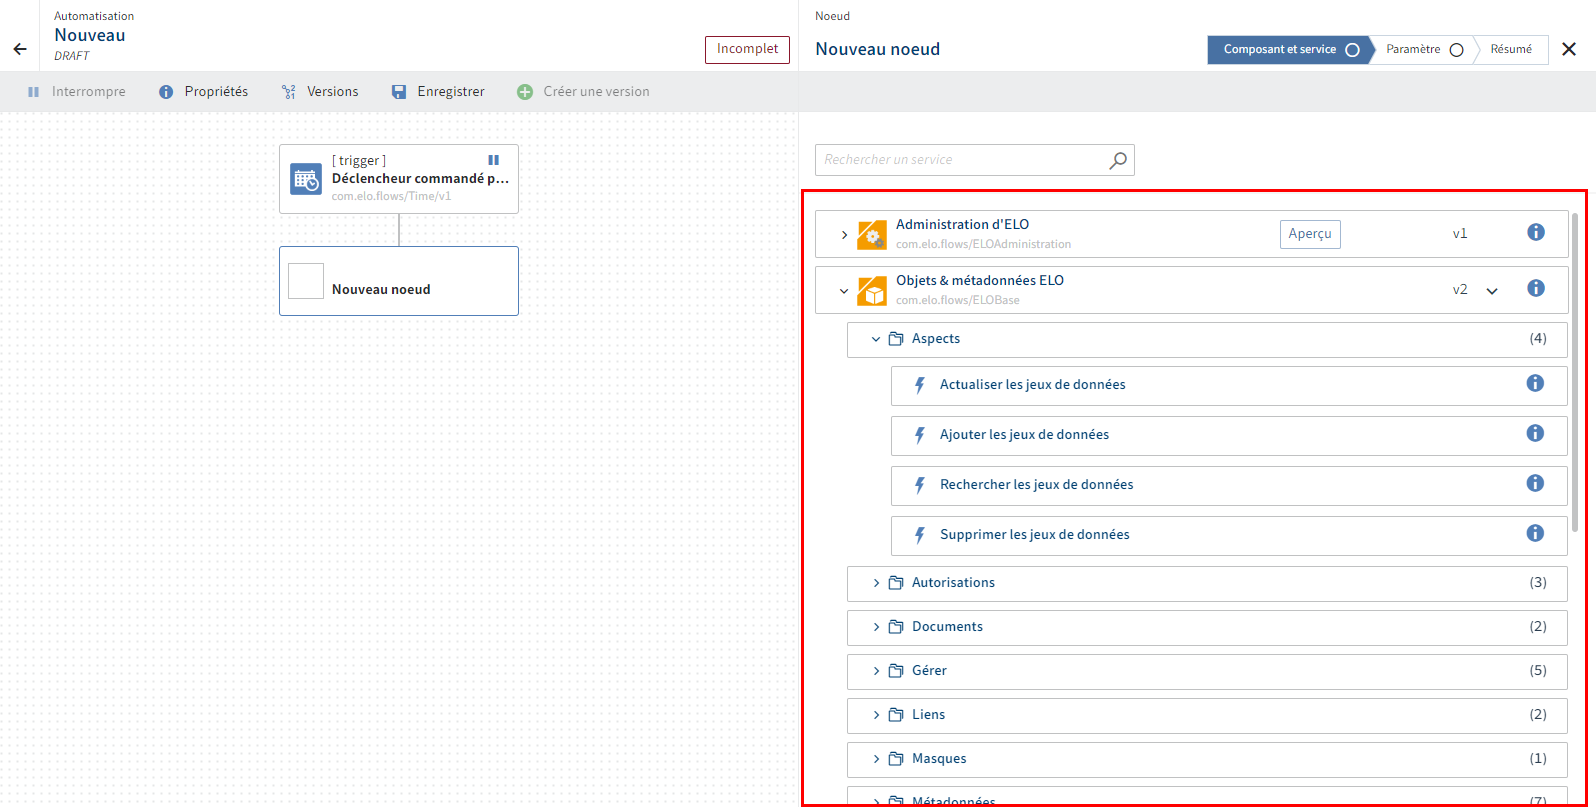Click the empty icon box of Nouveau noeud

[x=306, y=281]
